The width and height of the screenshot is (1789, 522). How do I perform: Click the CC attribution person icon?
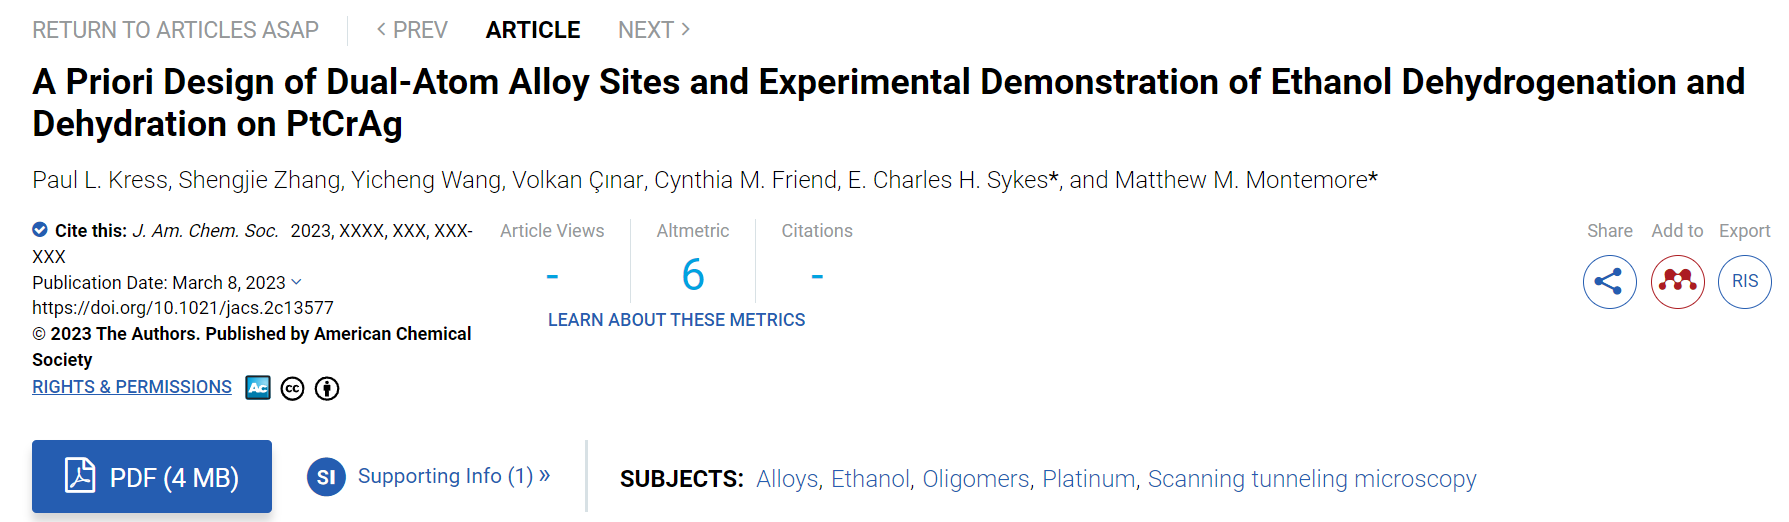pos(327,389)
